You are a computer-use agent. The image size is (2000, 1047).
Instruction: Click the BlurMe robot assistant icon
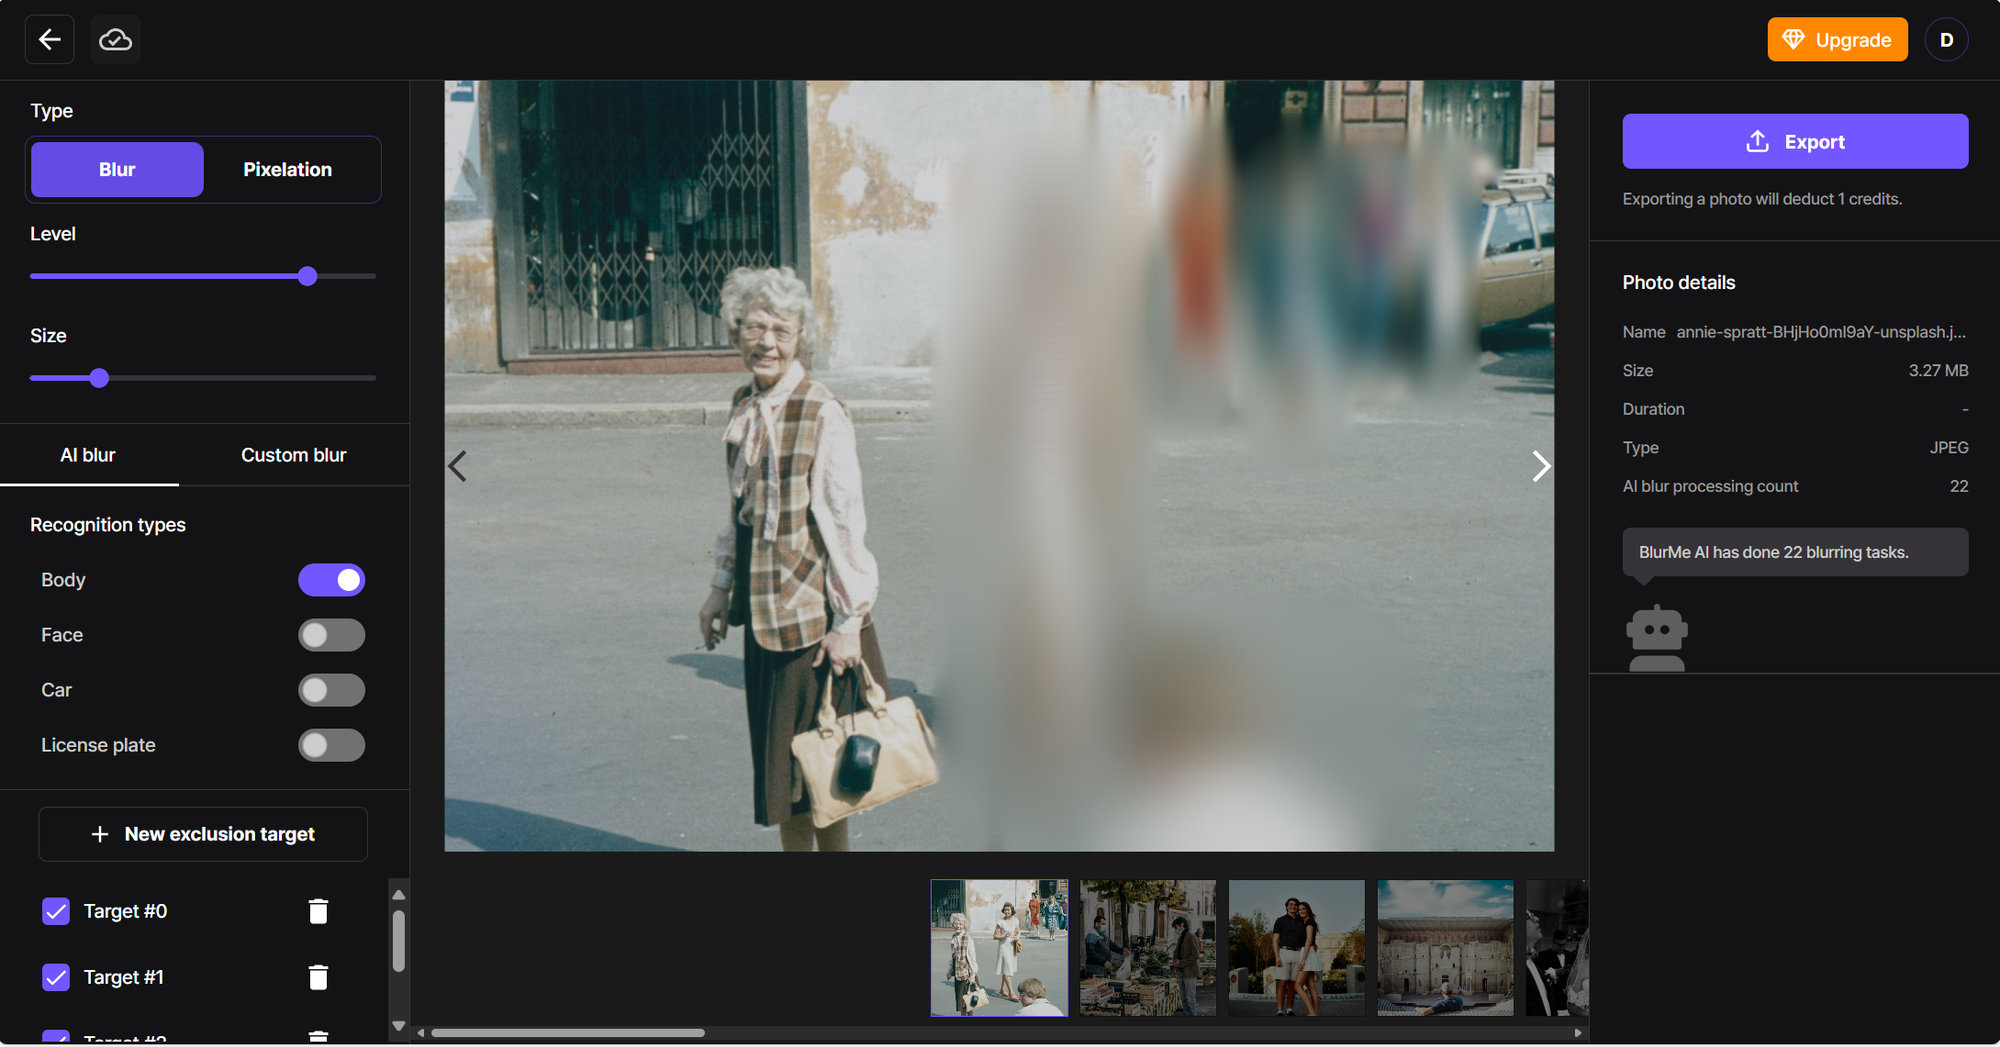[1657, 638]
